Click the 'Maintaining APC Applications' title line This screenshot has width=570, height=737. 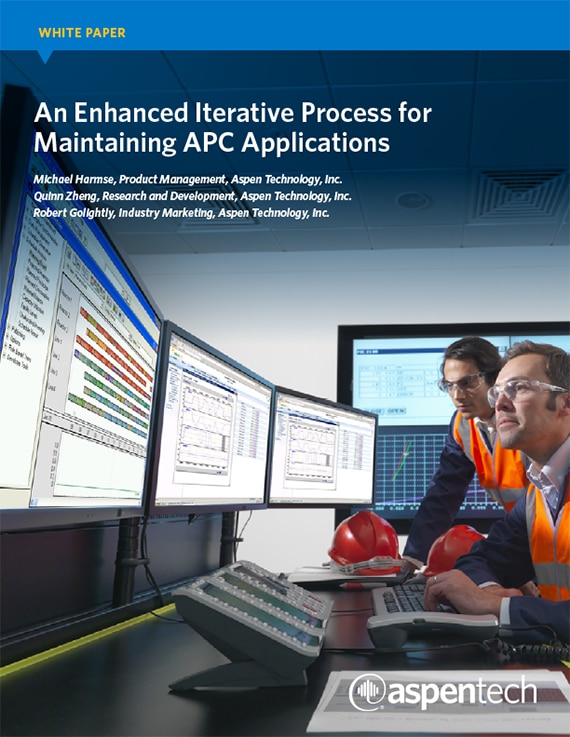pos(212,142)
